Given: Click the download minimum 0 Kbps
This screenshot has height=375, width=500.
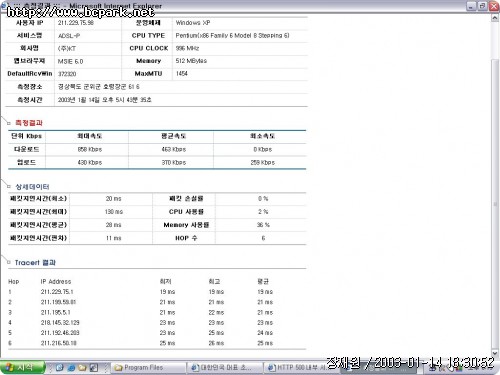Looking at the screenshot, I should (263, 149).
